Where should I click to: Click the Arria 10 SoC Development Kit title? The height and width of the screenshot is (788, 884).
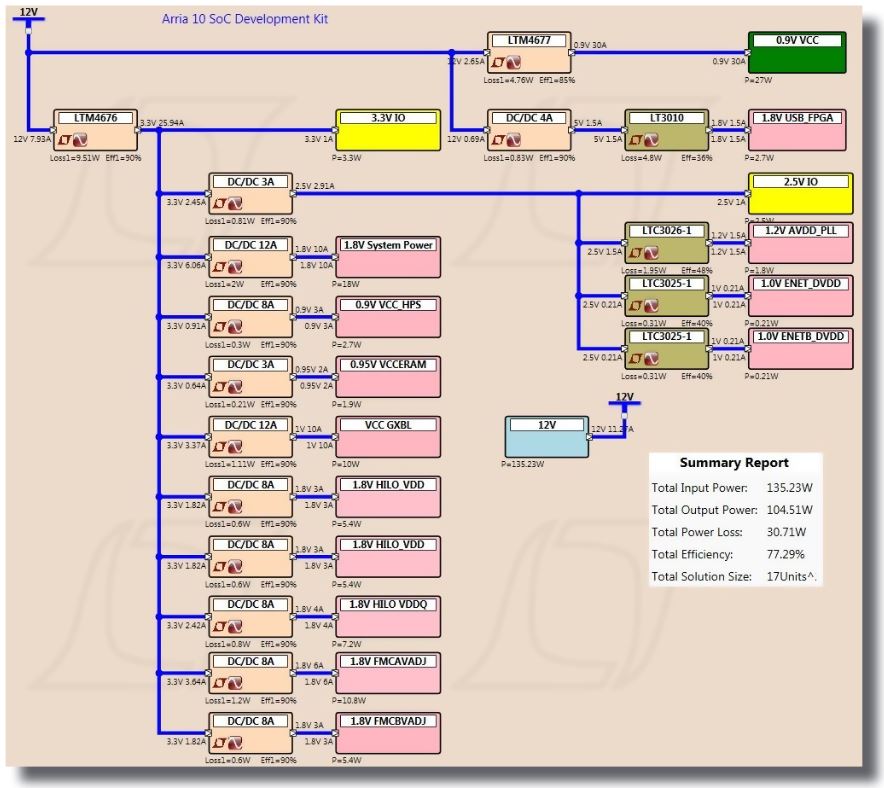244,19
